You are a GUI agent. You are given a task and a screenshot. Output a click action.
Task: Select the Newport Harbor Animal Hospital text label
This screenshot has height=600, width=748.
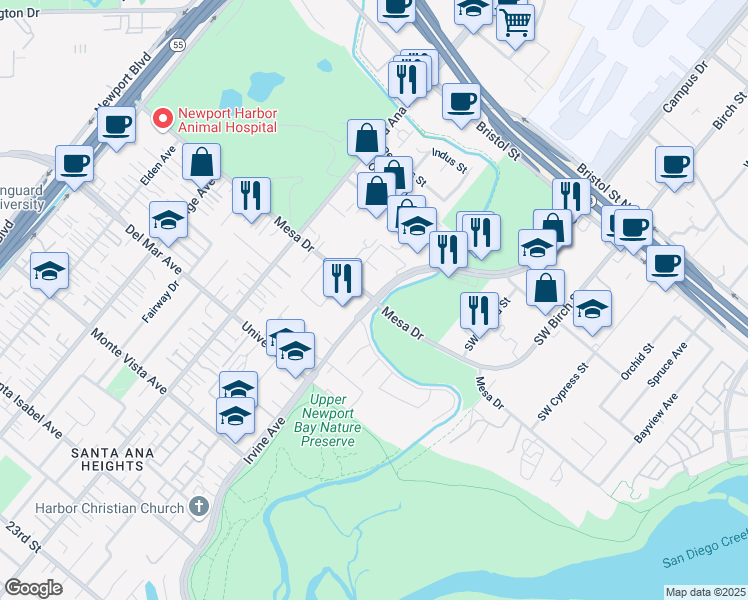pyautogui.click(x=228, y=120)
